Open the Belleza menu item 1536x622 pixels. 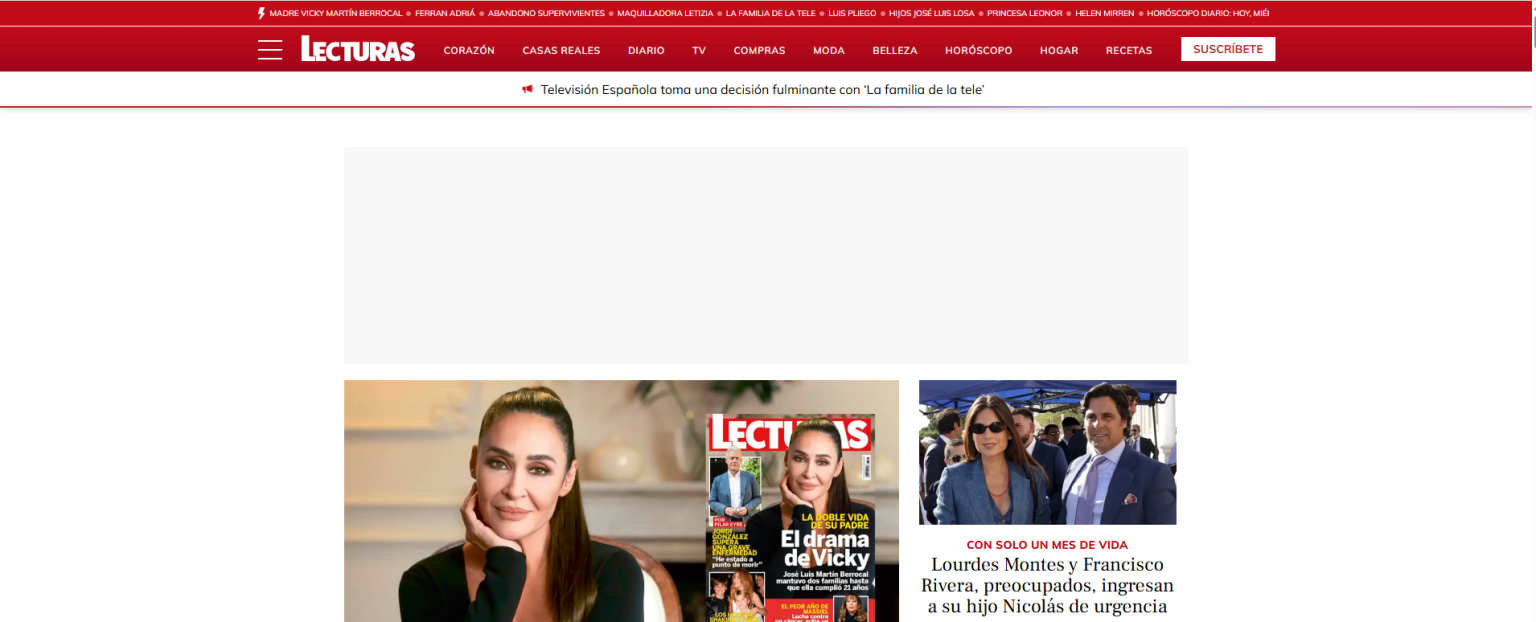tap(894, 50)
